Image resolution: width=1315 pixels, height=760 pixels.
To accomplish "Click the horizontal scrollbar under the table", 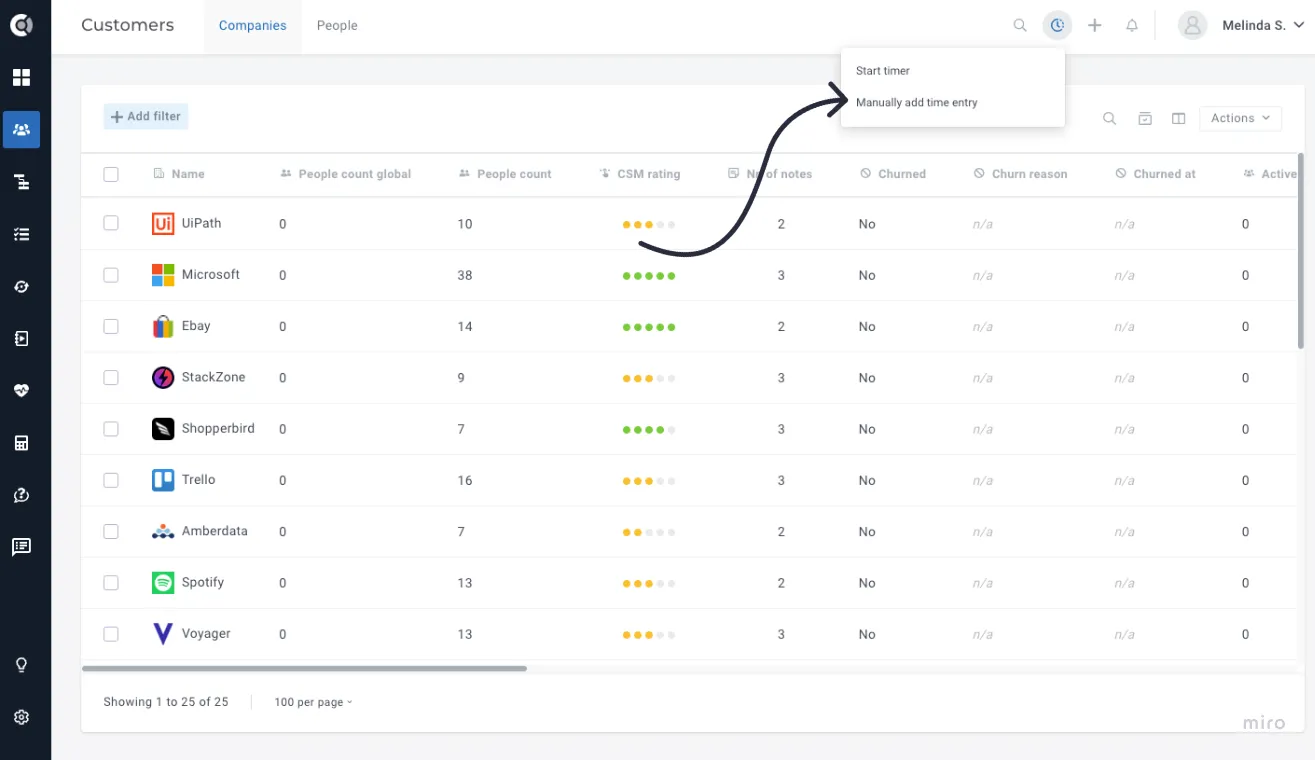I will (304, 668).
